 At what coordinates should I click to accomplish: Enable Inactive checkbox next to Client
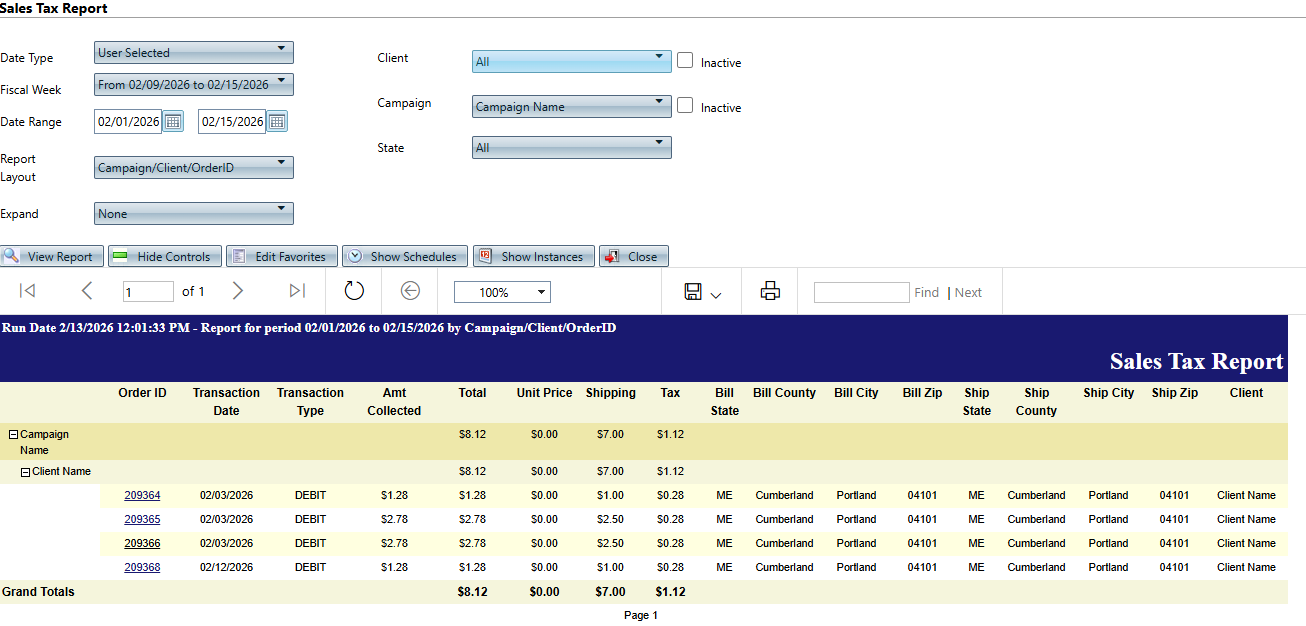pyautogui.click(x=685, y=60)
